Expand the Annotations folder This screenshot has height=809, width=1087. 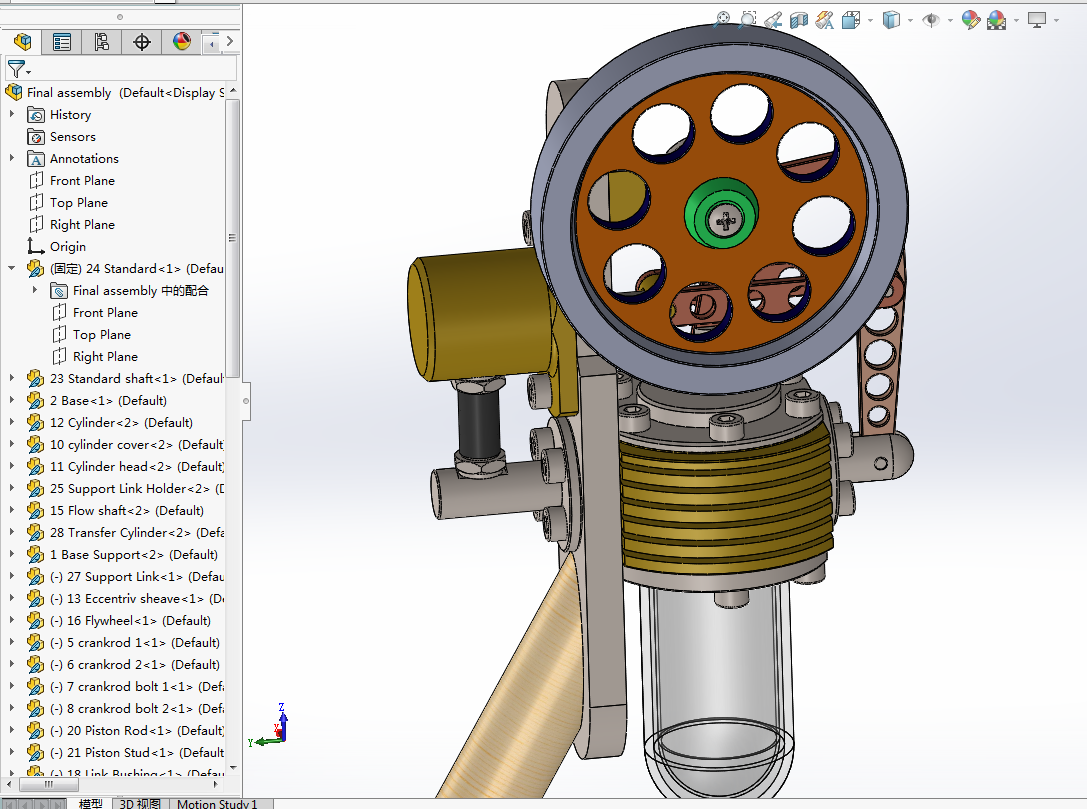tap(12, 158)
